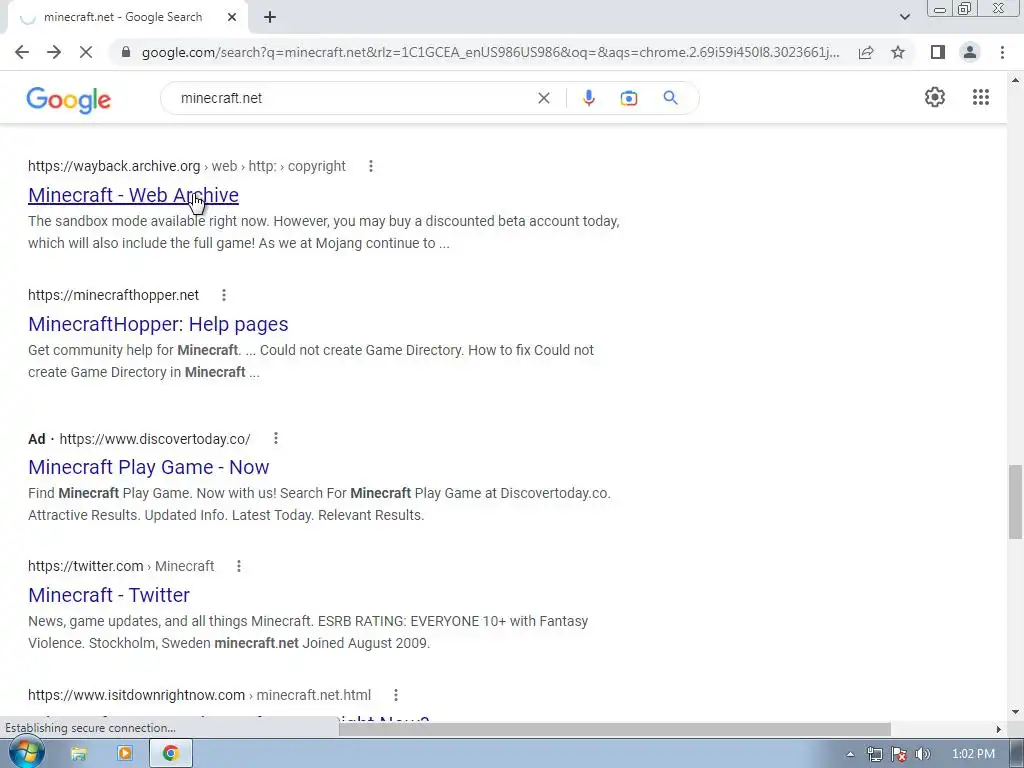The width and height of the screenshot is (1024, 768).
Task: Open the Minecraft Play Game - Now ad
Action: pyautogui.click(x=148, y=467)
